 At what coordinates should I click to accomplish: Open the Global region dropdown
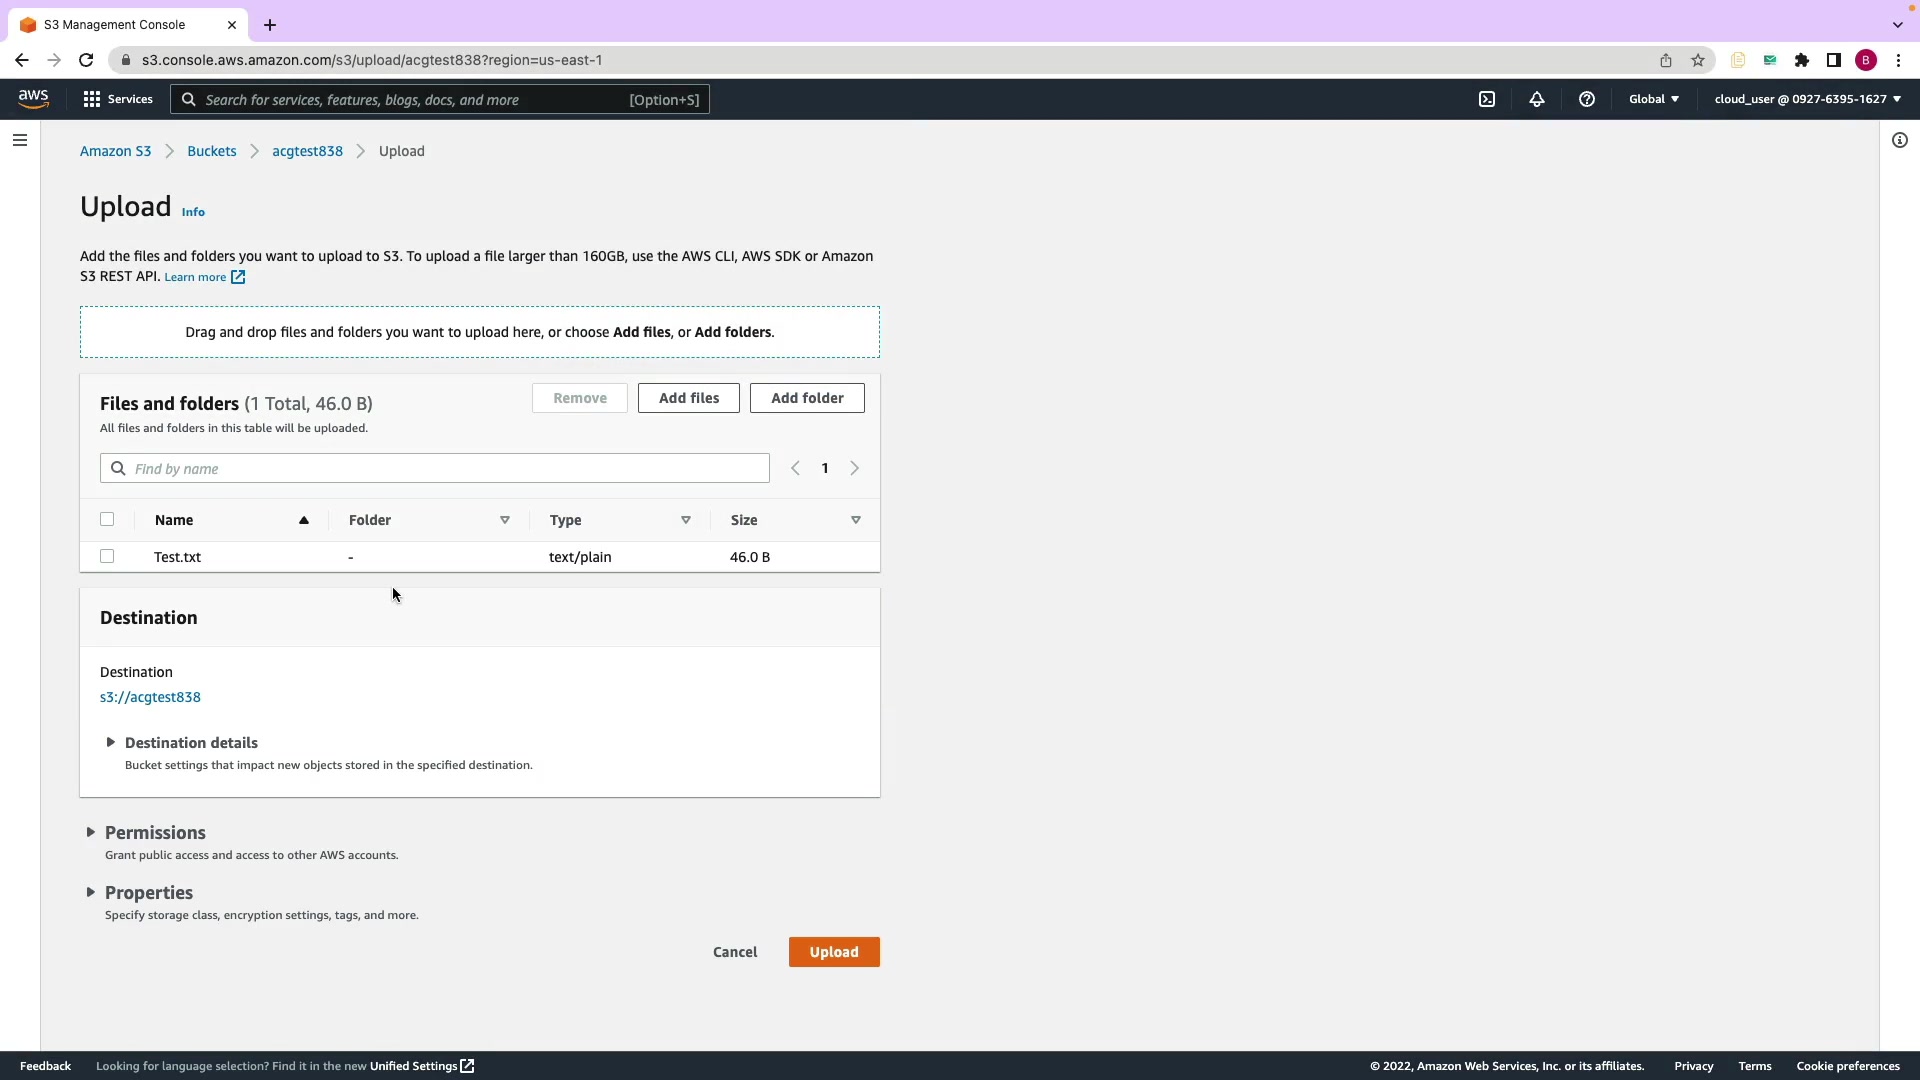coord(1654,99)
